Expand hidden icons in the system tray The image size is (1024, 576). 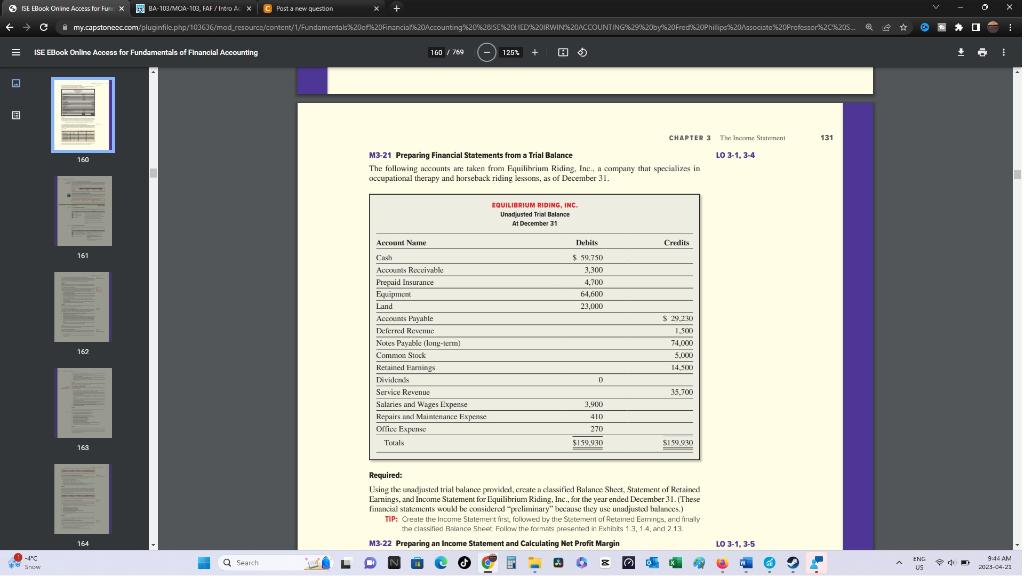pyautogui.click(x=900, y=562)
